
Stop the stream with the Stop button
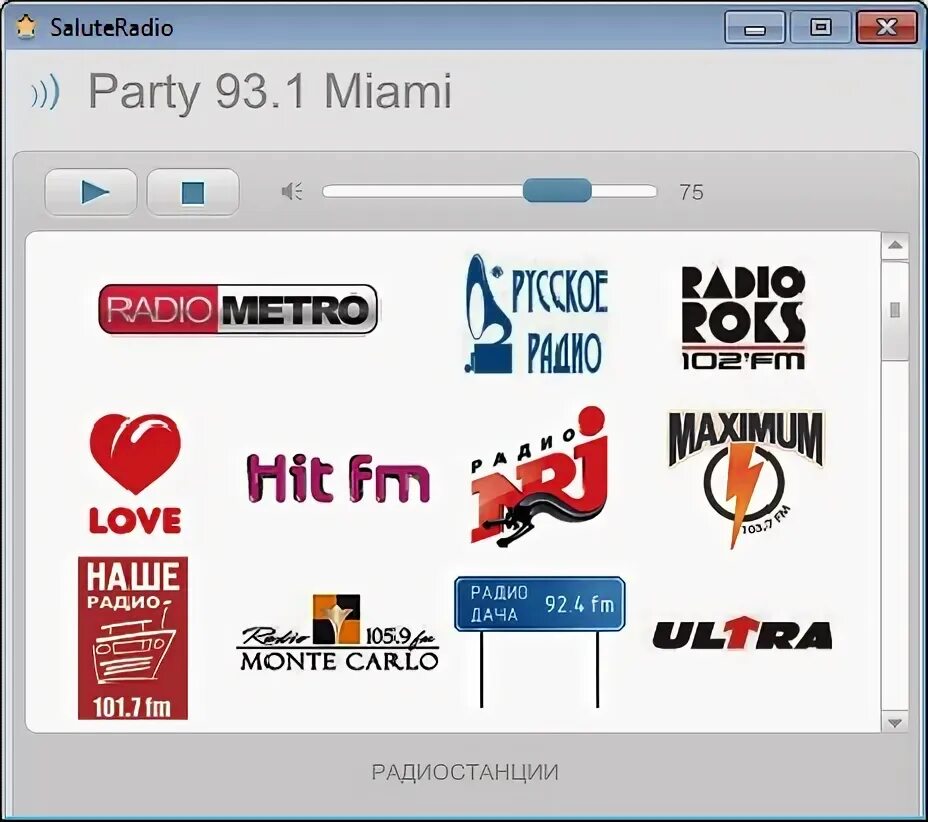[193, 192]
